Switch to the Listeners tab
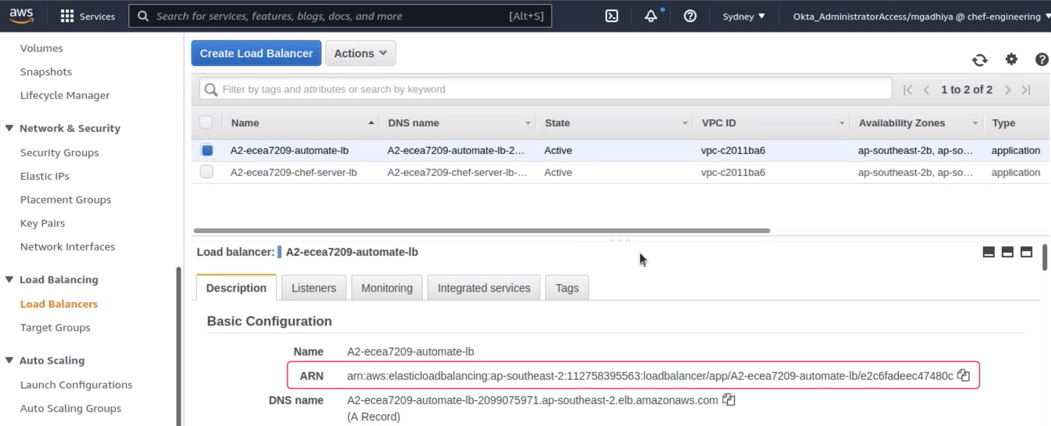Screen dimensions: 1051x426 (x=314, y=288)
